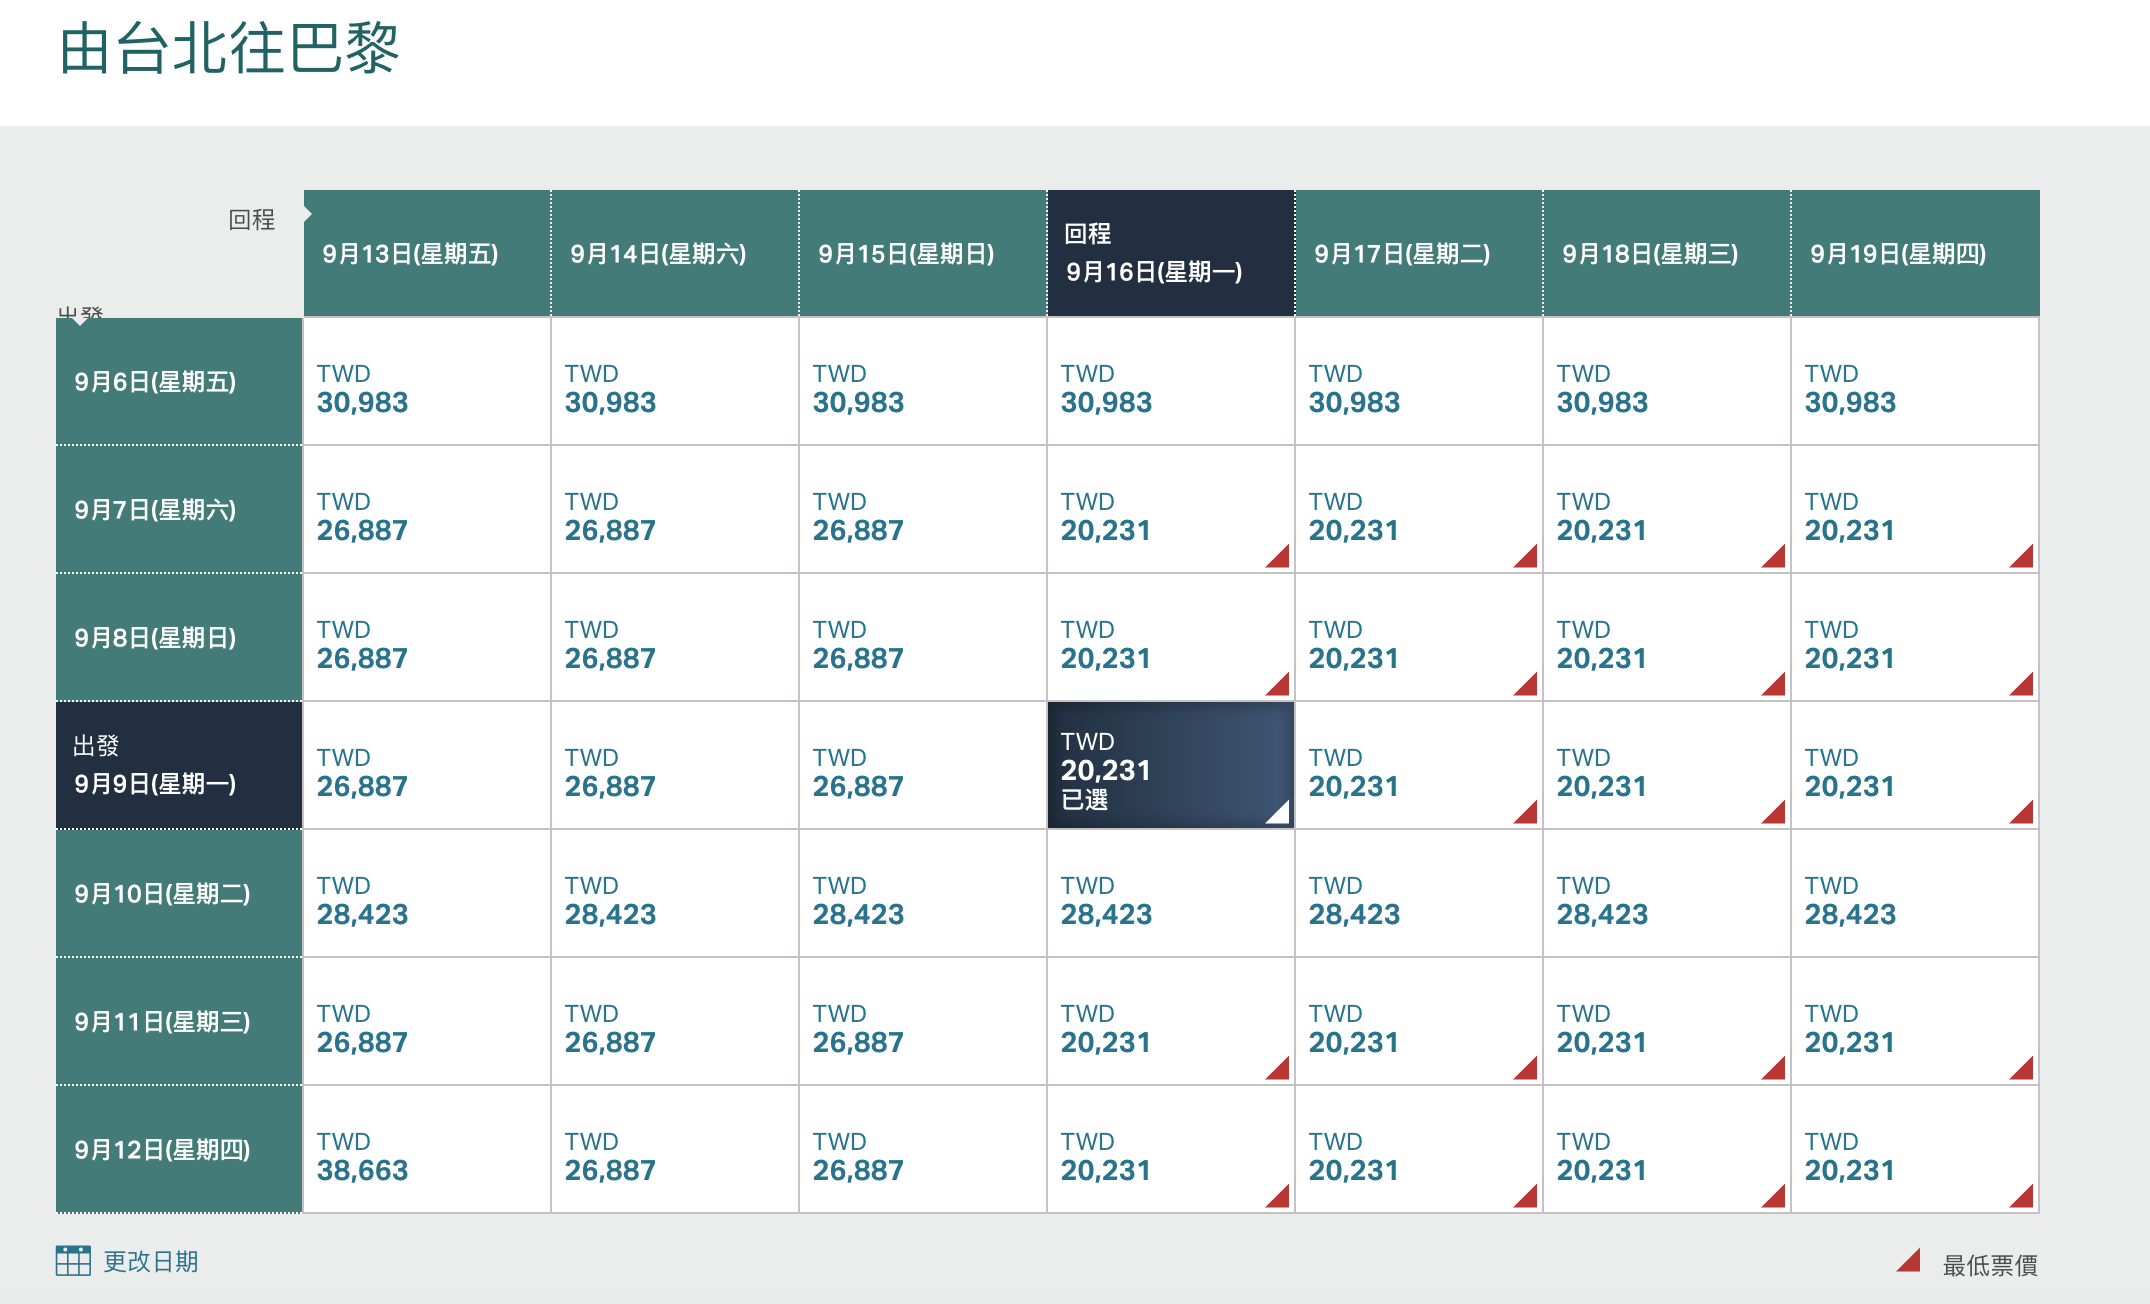Pick 9月7日 departure with 9月19日 return fare
This screenshot has width=2150, height=1304.
click(x=1914, y=510)
